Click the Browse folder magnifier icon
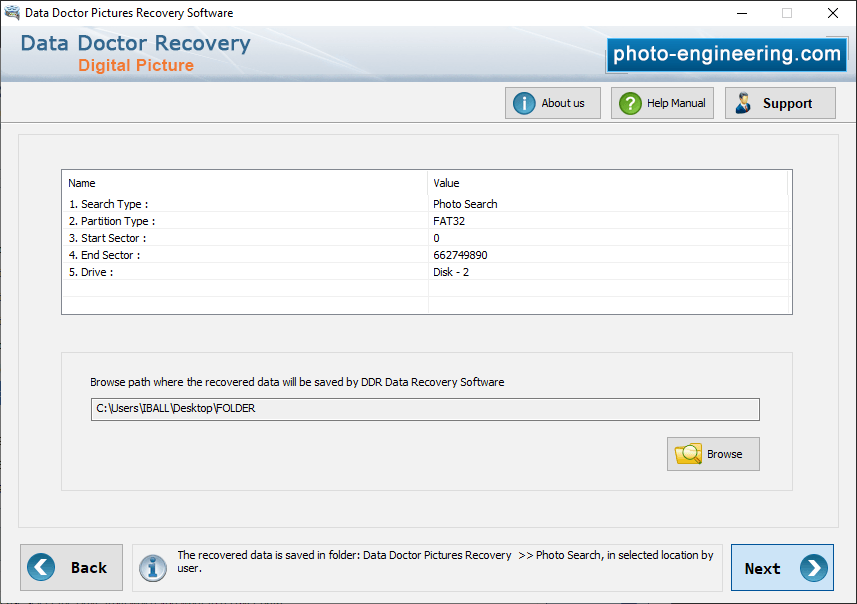The width and height of the screenshot is (857, 604). (x=688, y=454)
